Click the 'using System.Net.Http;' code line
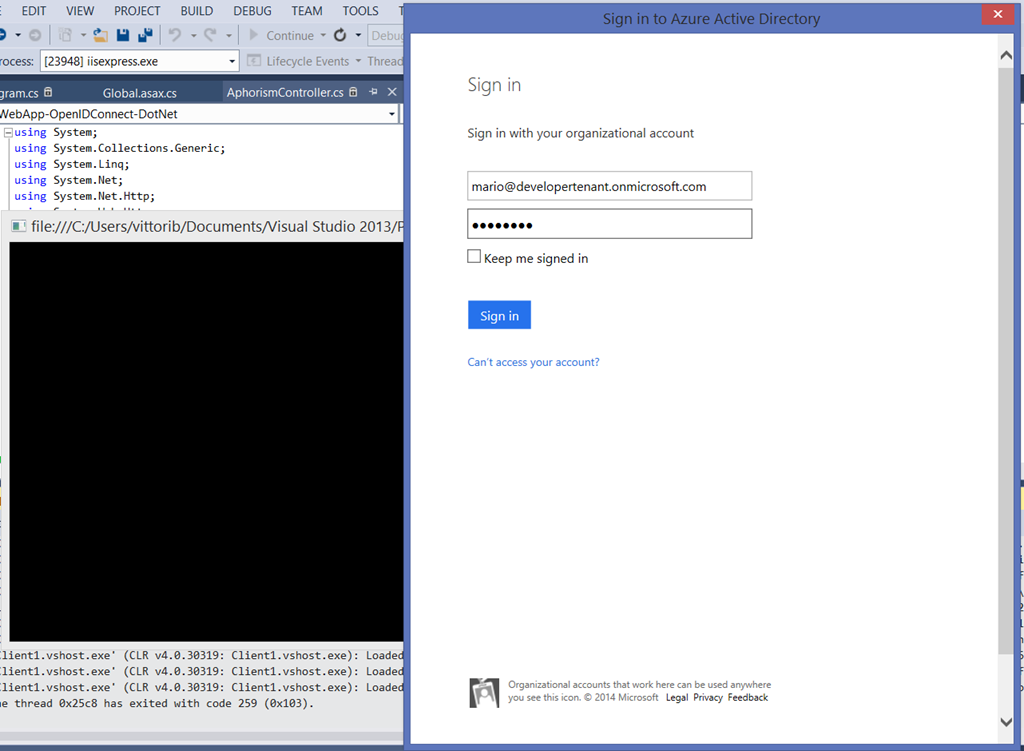1024x751 pixels. coord(84,196)
